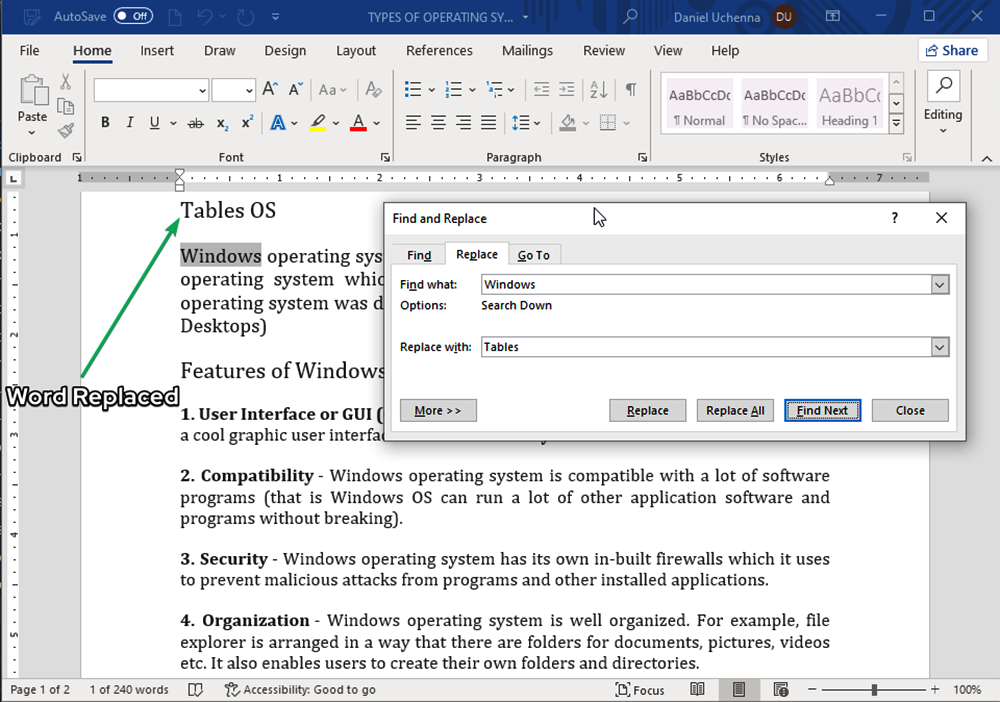Click inside the Replace with text field

click(700, 347)
